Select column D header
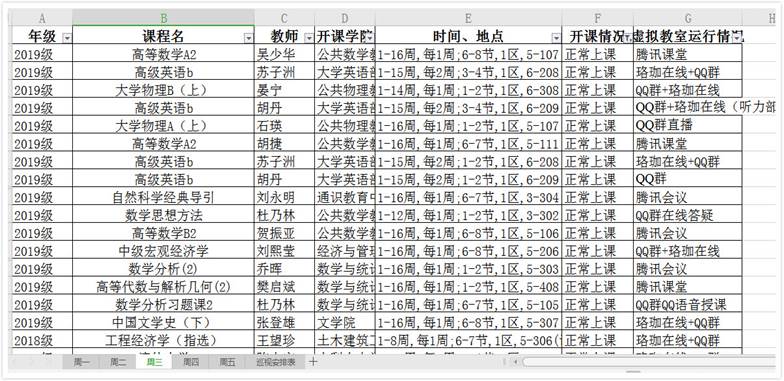Screen dimensions: 784x381 coord(345,18)
